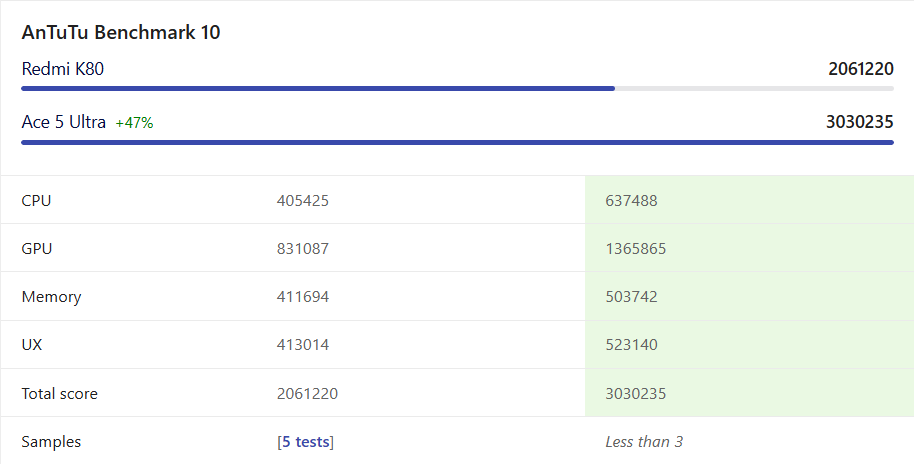Click the highlighted Memory score 503742
Screen dimensions: 914x464
pyautogui.click(x=631, y=297)
